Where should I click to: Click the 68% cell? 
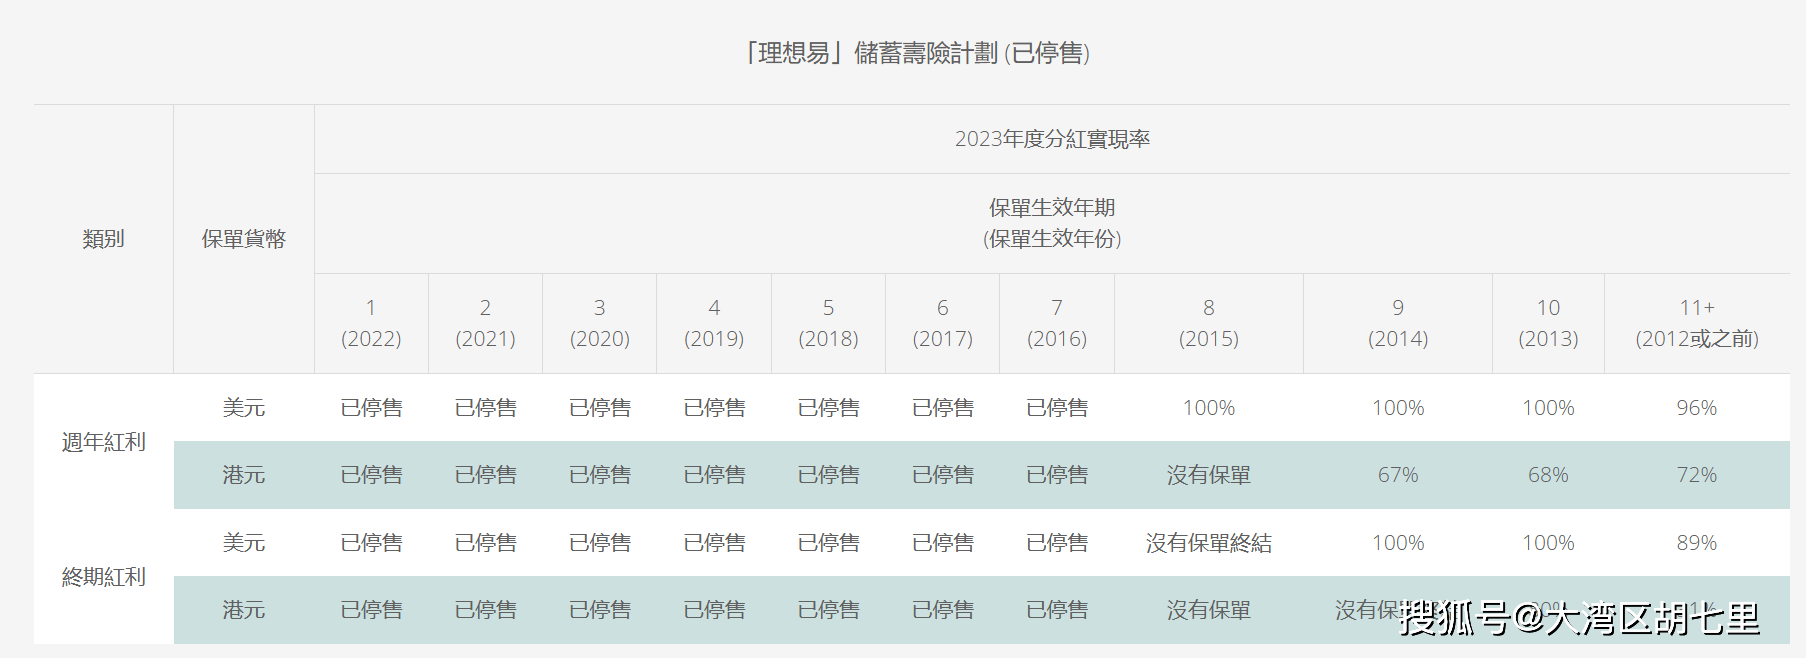[1548, 475]
